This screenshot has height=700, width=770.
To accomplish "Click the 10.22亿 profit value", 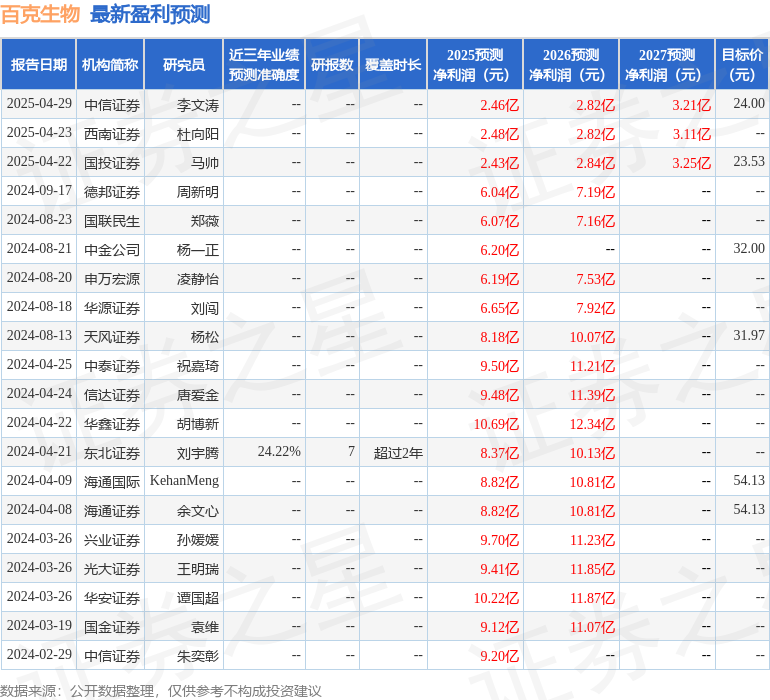I will pos(496,597).
